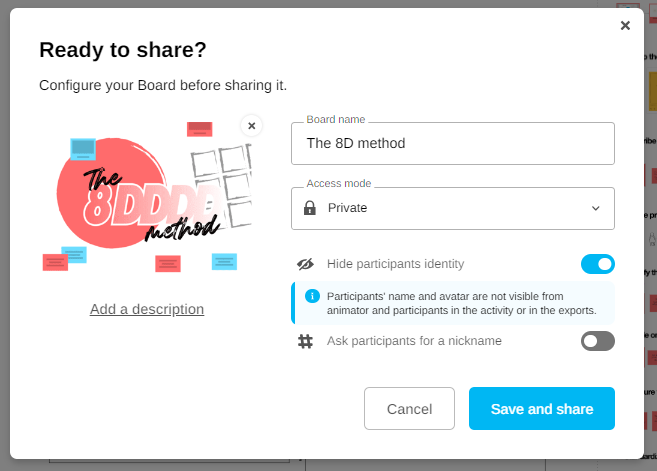The image size is (657, 471).
Task: Click the Ask participants for a nickname label
Action: (x=414, y=341)
